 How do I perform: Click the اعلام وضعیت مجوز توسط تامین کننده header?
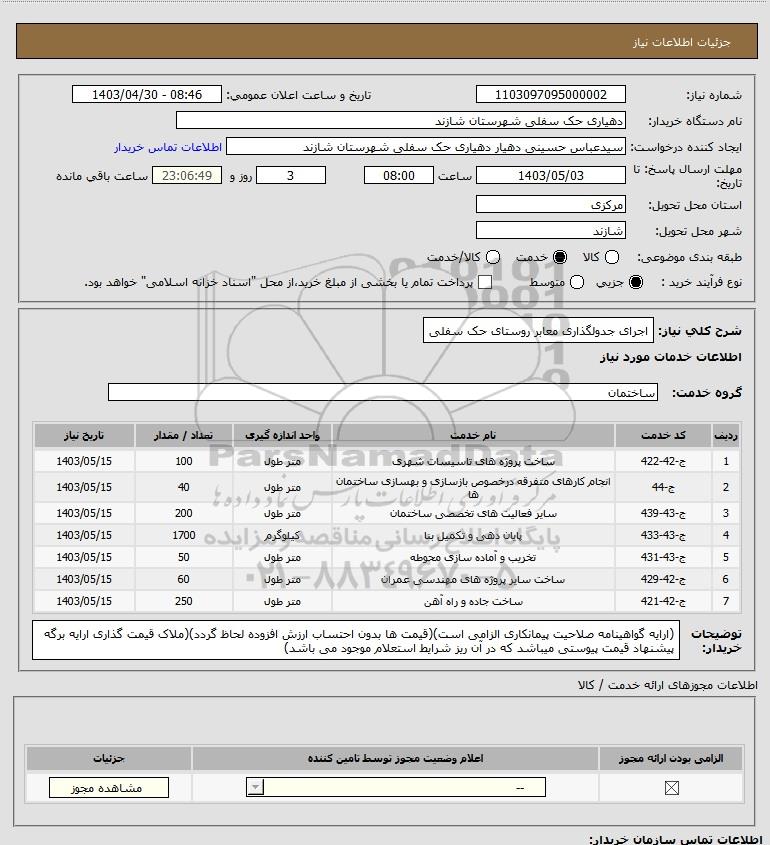click(x=396, y=758)
